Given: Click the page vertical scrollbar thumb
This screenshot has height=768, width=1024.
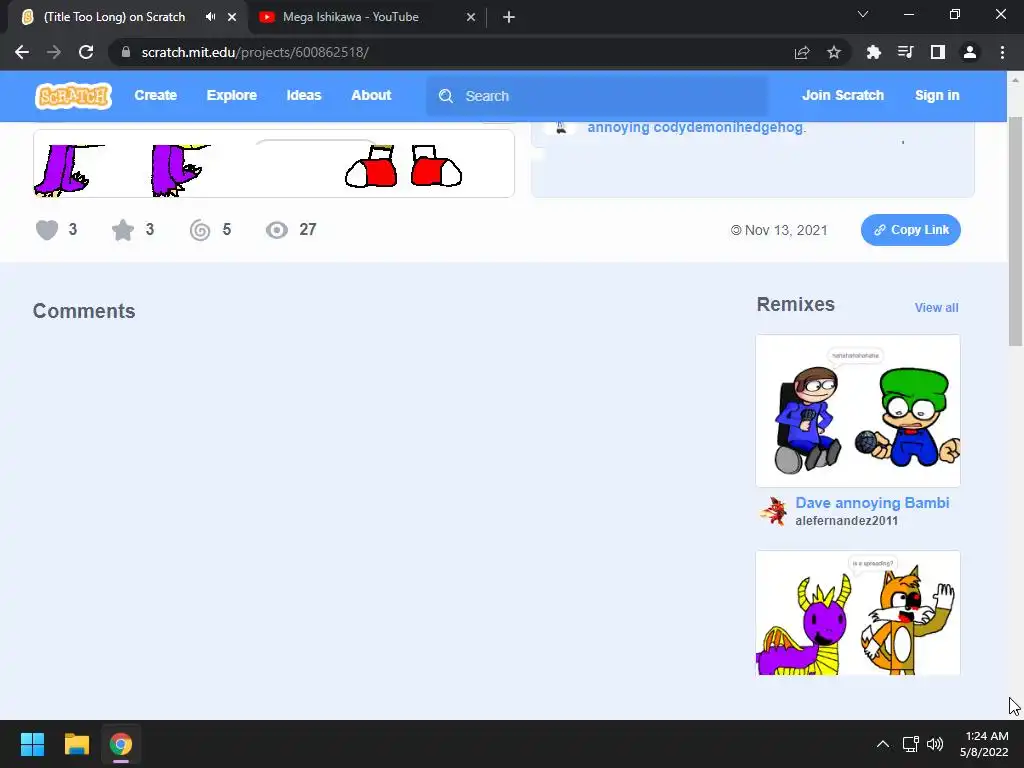Looking at the screenshot, I should pos(1015,232).
